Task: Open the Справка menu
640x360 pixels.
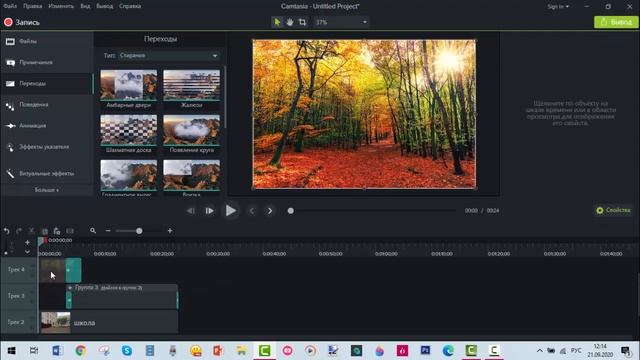Action: click(130, 6)
